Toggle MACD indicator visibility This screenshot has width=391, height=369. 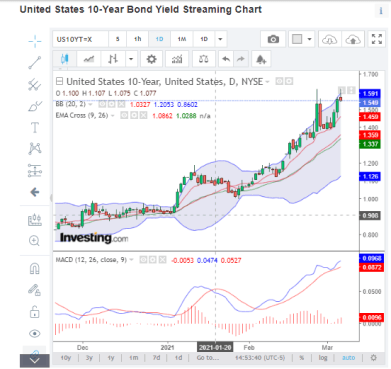pos(143,260)
